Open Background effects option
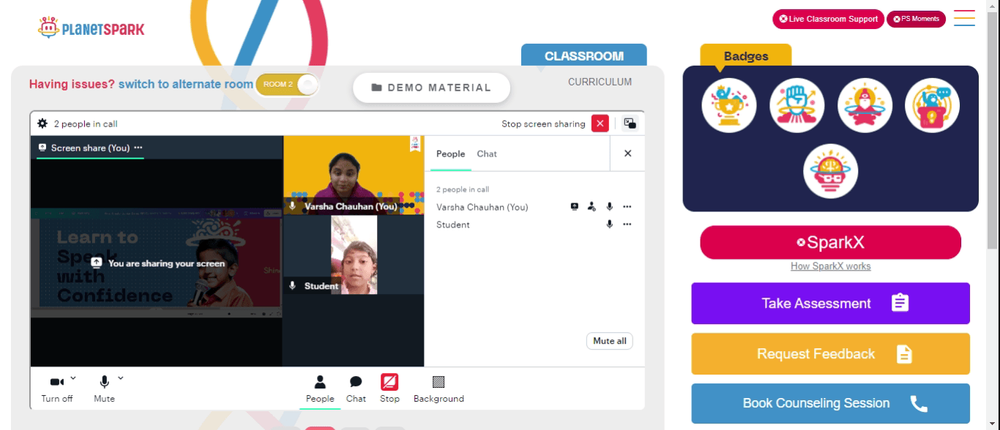 (x=439, y=389)
